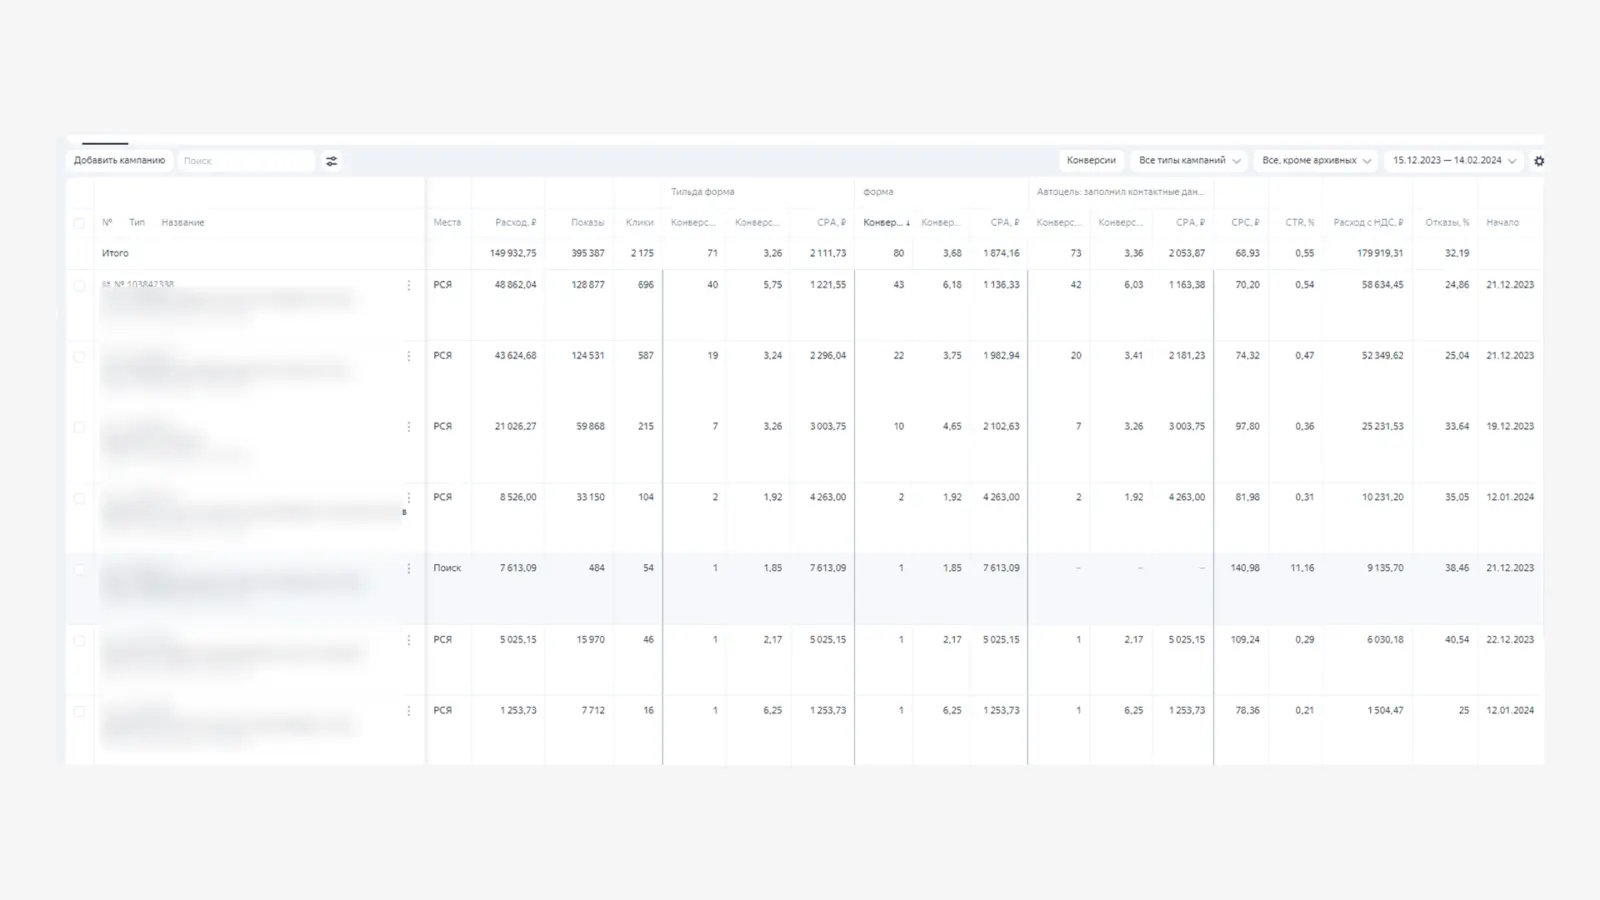The image size is (1600, 900).
Task: Sort by the 'Отказы, %' column header
Action: tap(1448, 223)
